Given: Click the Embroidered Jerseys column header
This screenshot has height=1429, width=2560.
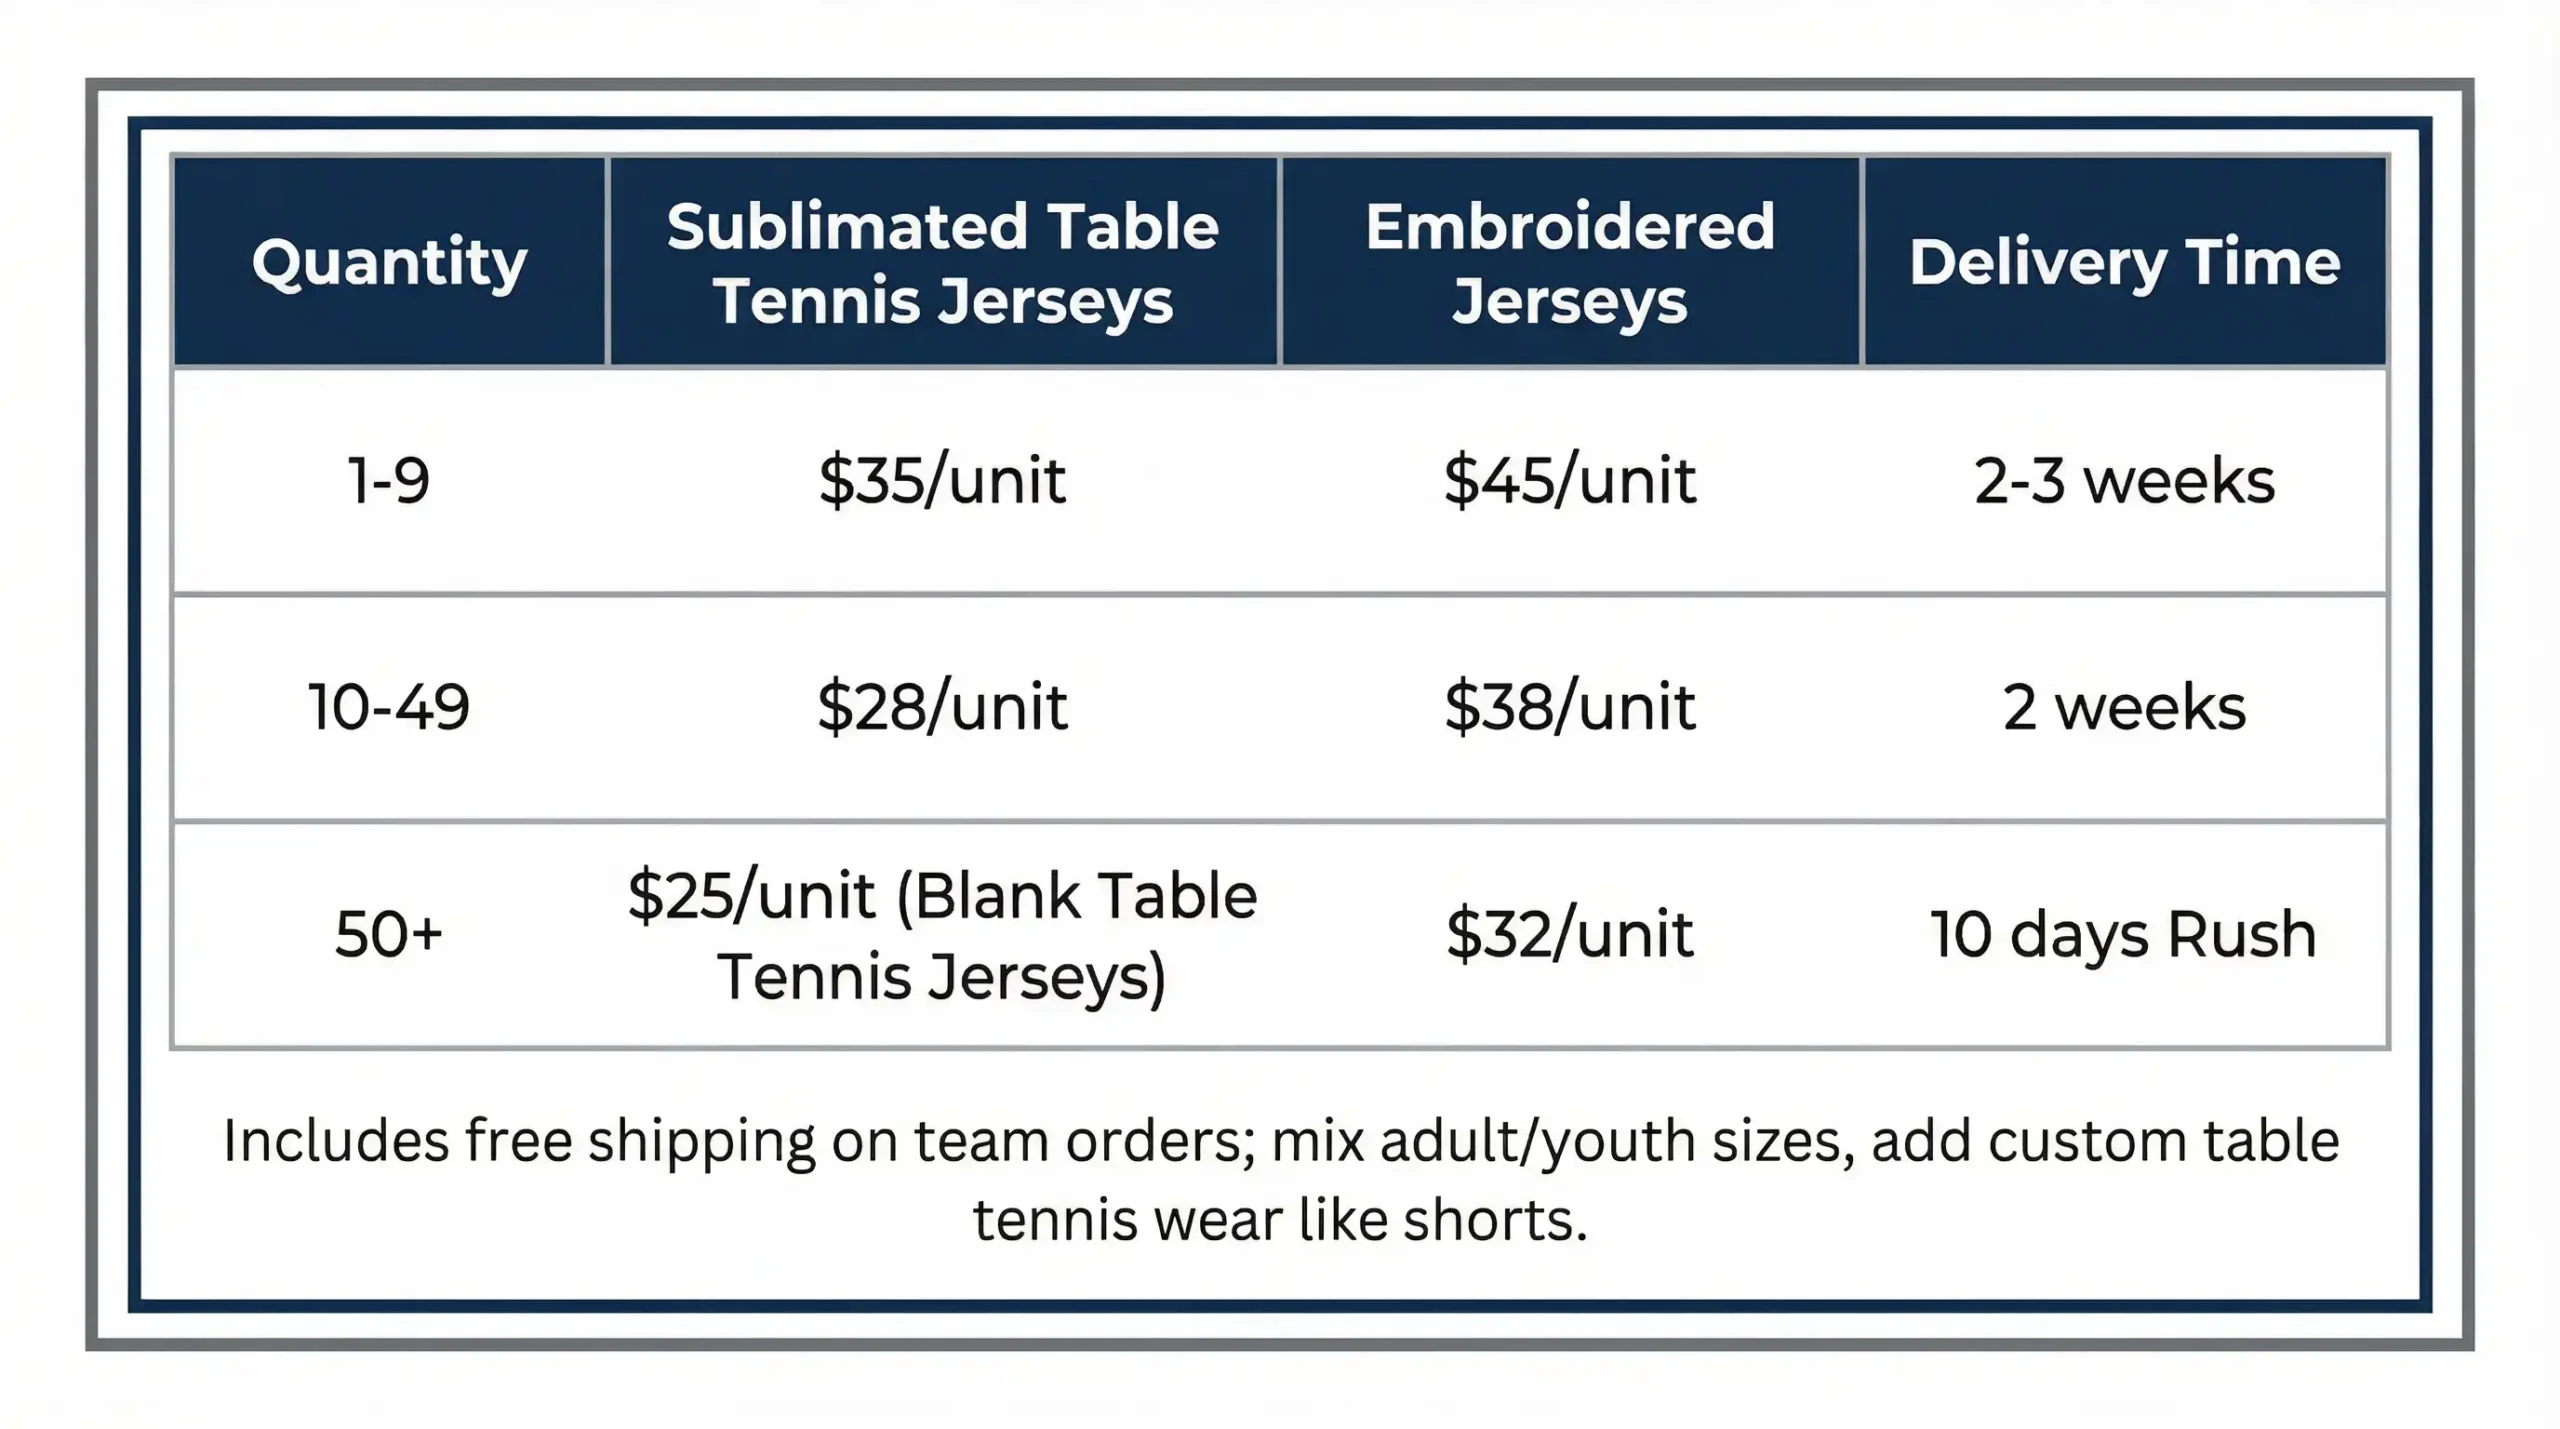Looking at the screenshot, I should (1570, 263).
